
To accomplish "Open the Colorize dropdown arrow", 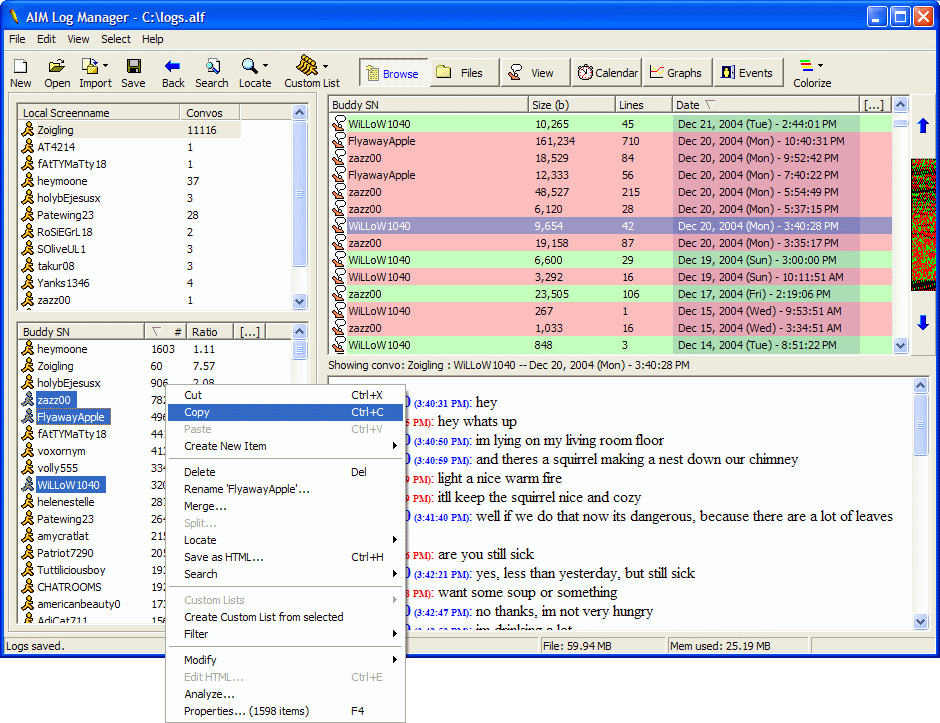I will (x=820, y=65).
